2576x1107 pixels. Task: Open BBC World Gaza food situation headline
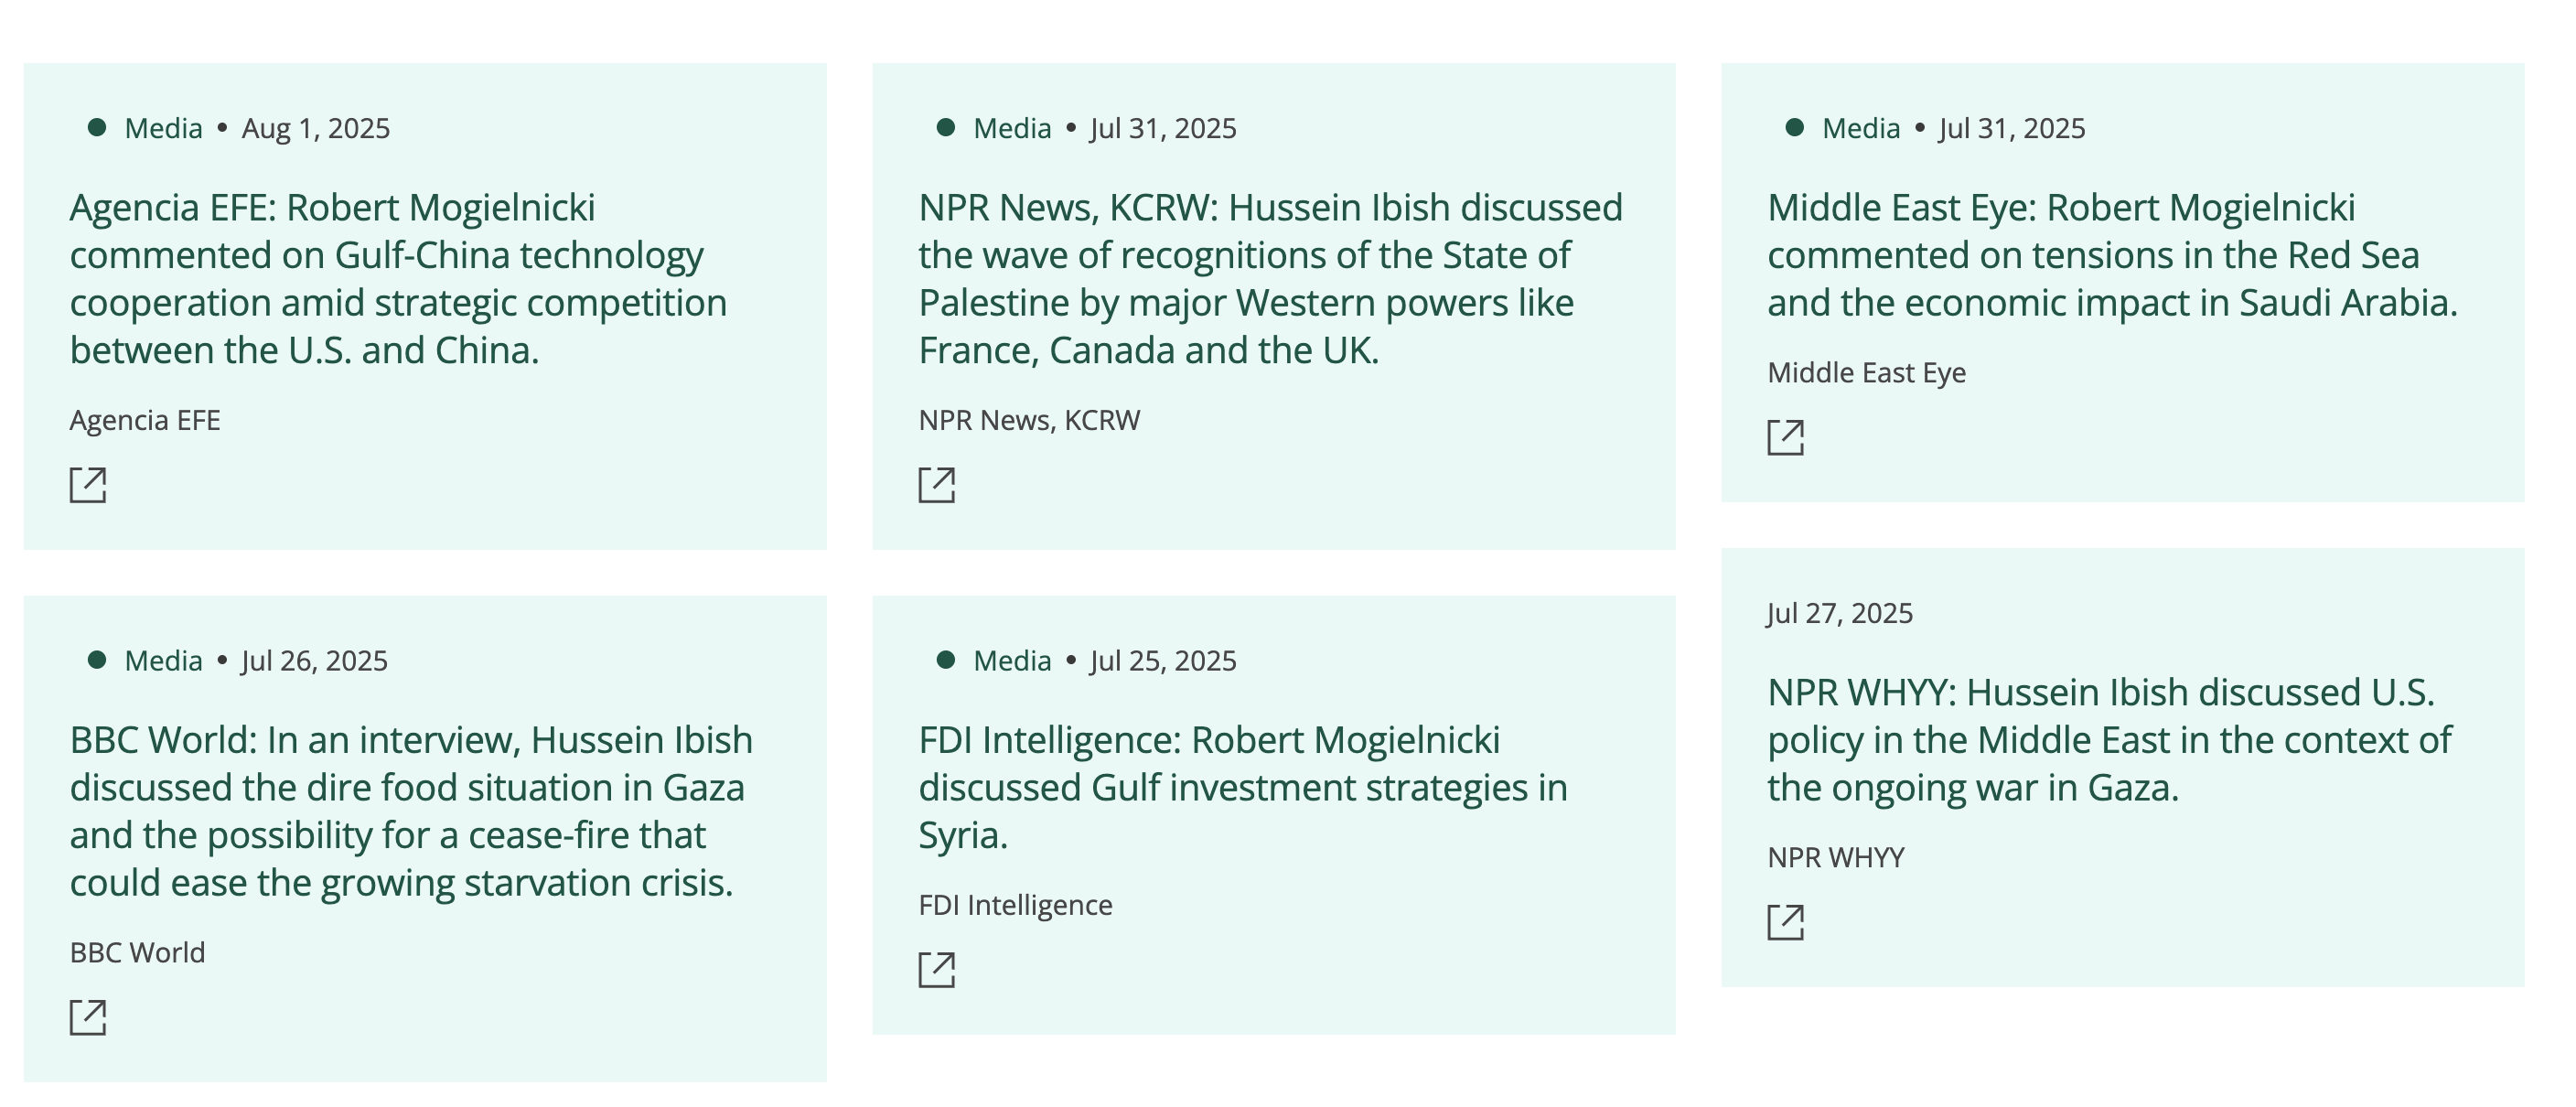point(410,811)
